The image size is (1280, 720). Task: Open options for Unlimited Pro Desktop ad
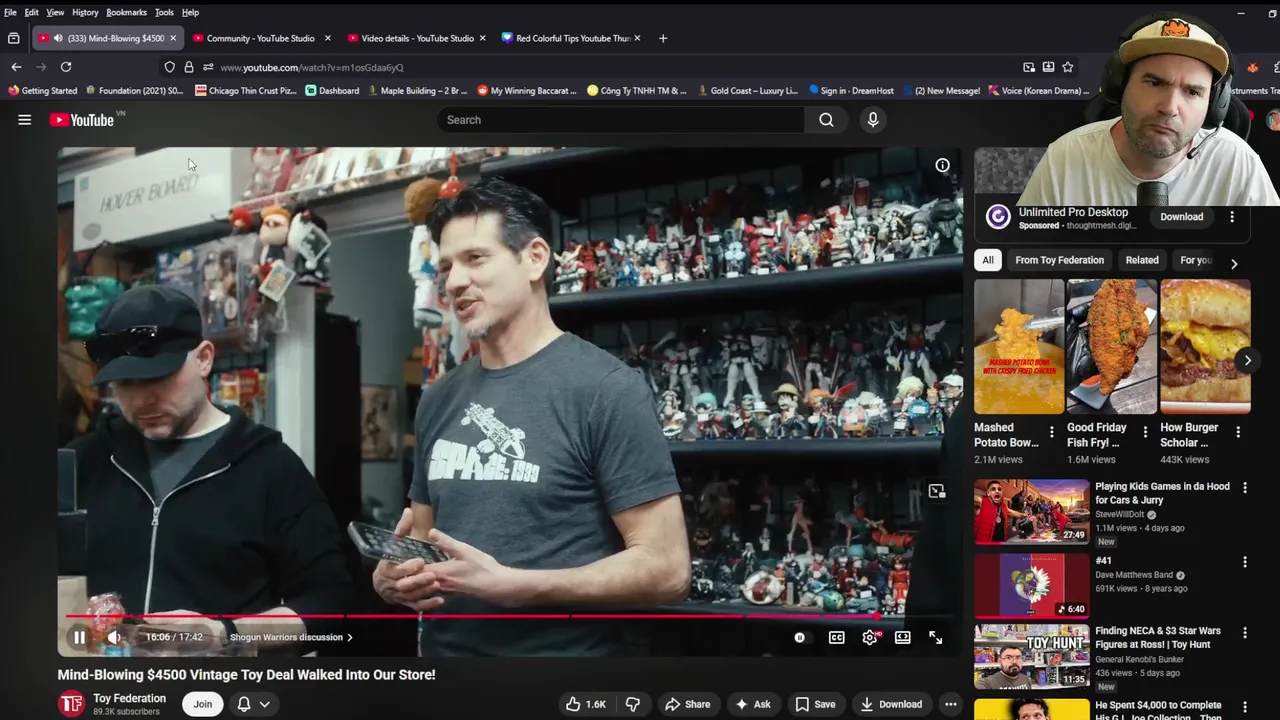pos(1232,217)
